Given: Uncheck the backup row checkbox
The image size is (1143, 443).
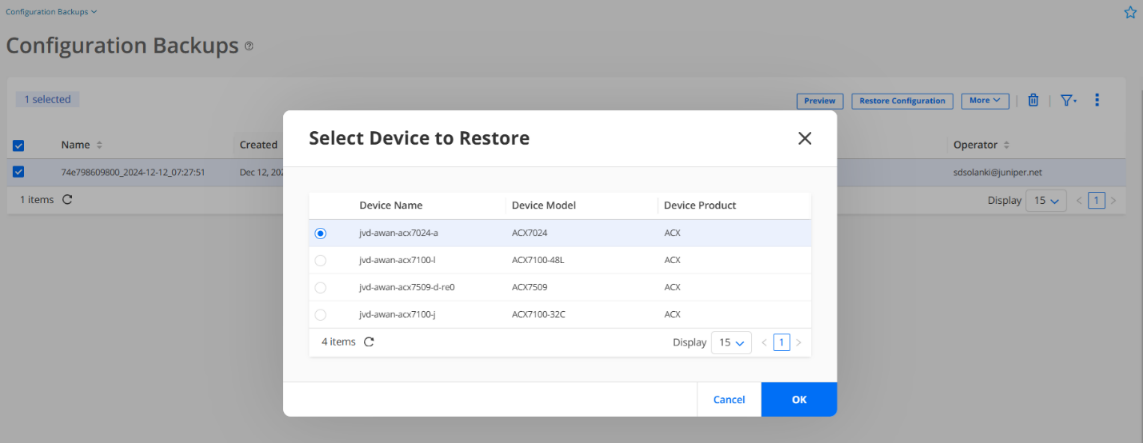Looking at the screenshot, I should point(18,171).
